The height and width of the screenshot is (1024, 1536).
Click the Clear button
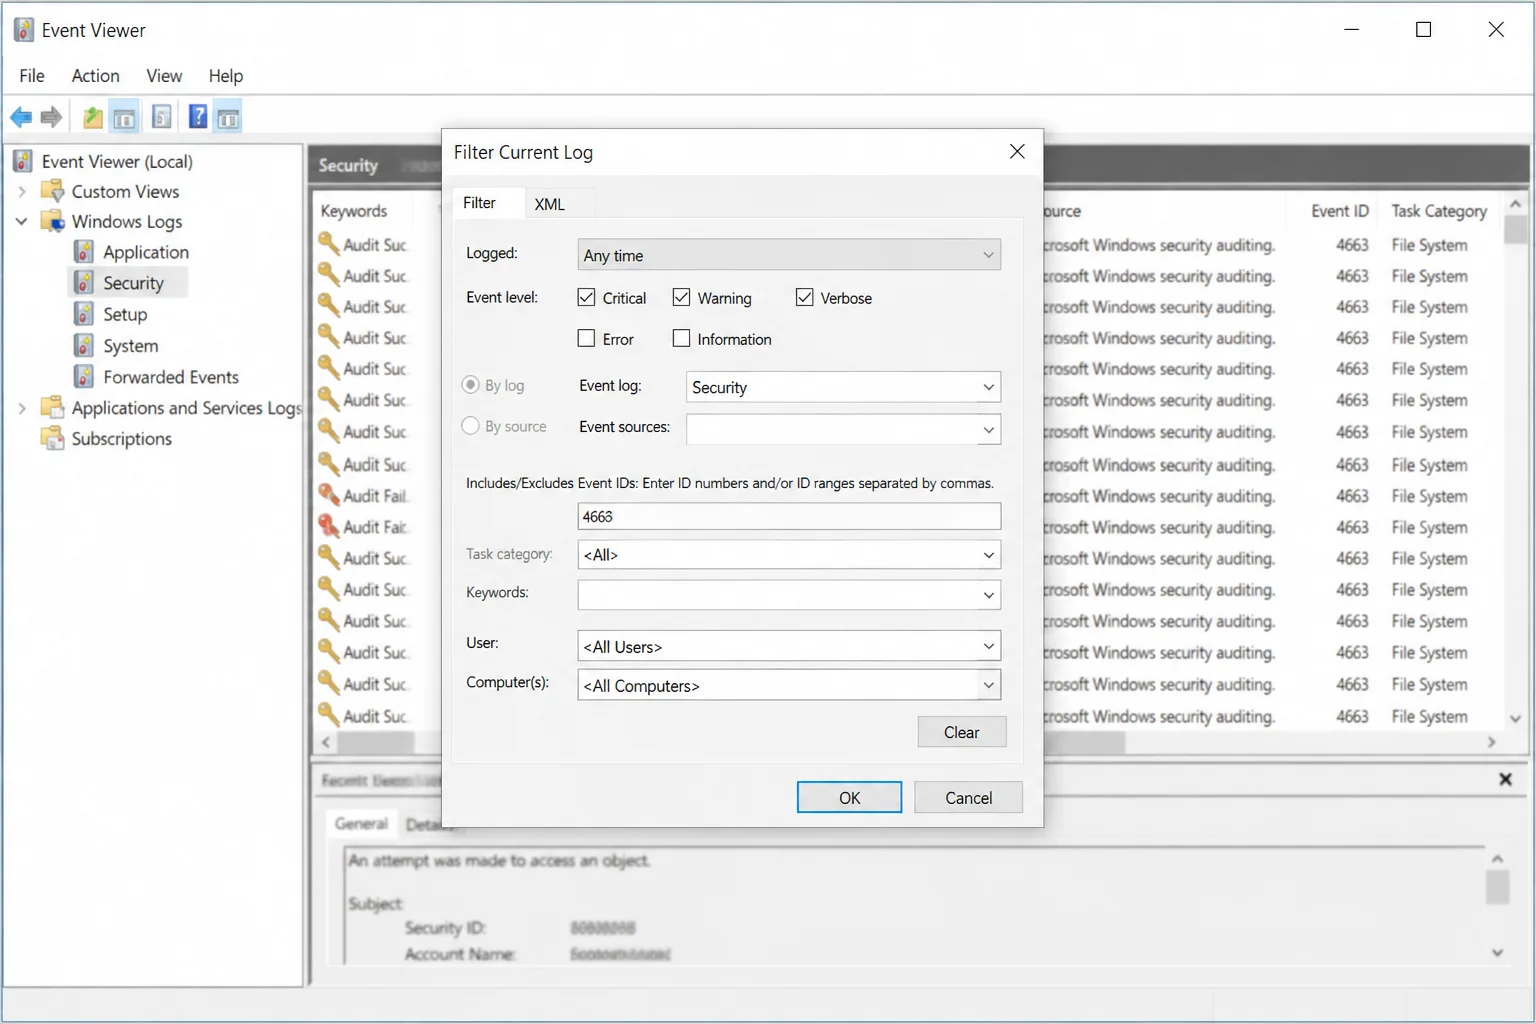(962, 732)
